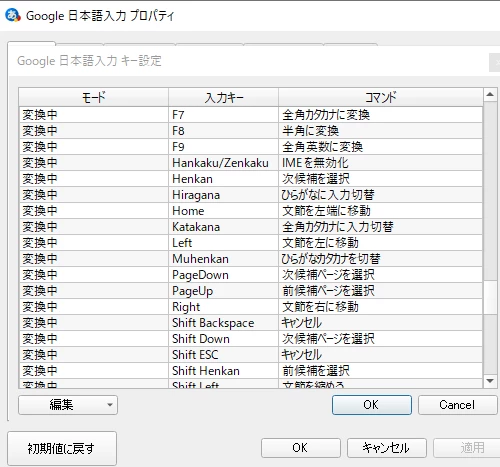The height and width of the screenshot is (467, 500).
Task: Select the Shift Down key cell
Action: pyautogui.click(x=224, y=339)
